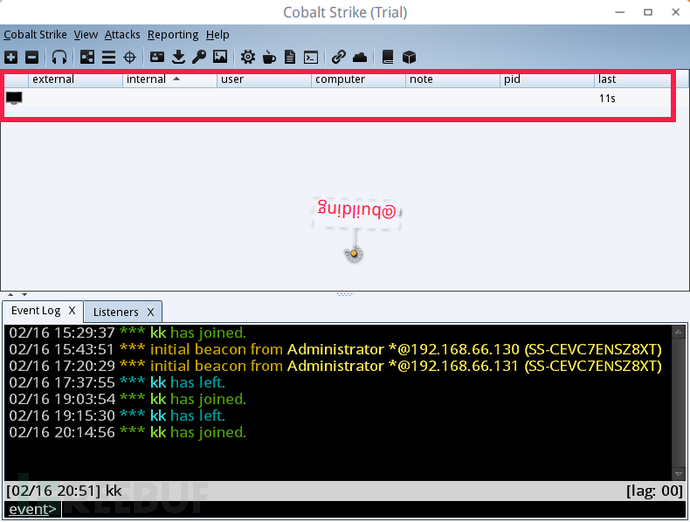This screenshot has height=522, width=690.
Task: Click the New Connection plus icon
Action: point(11,57)
